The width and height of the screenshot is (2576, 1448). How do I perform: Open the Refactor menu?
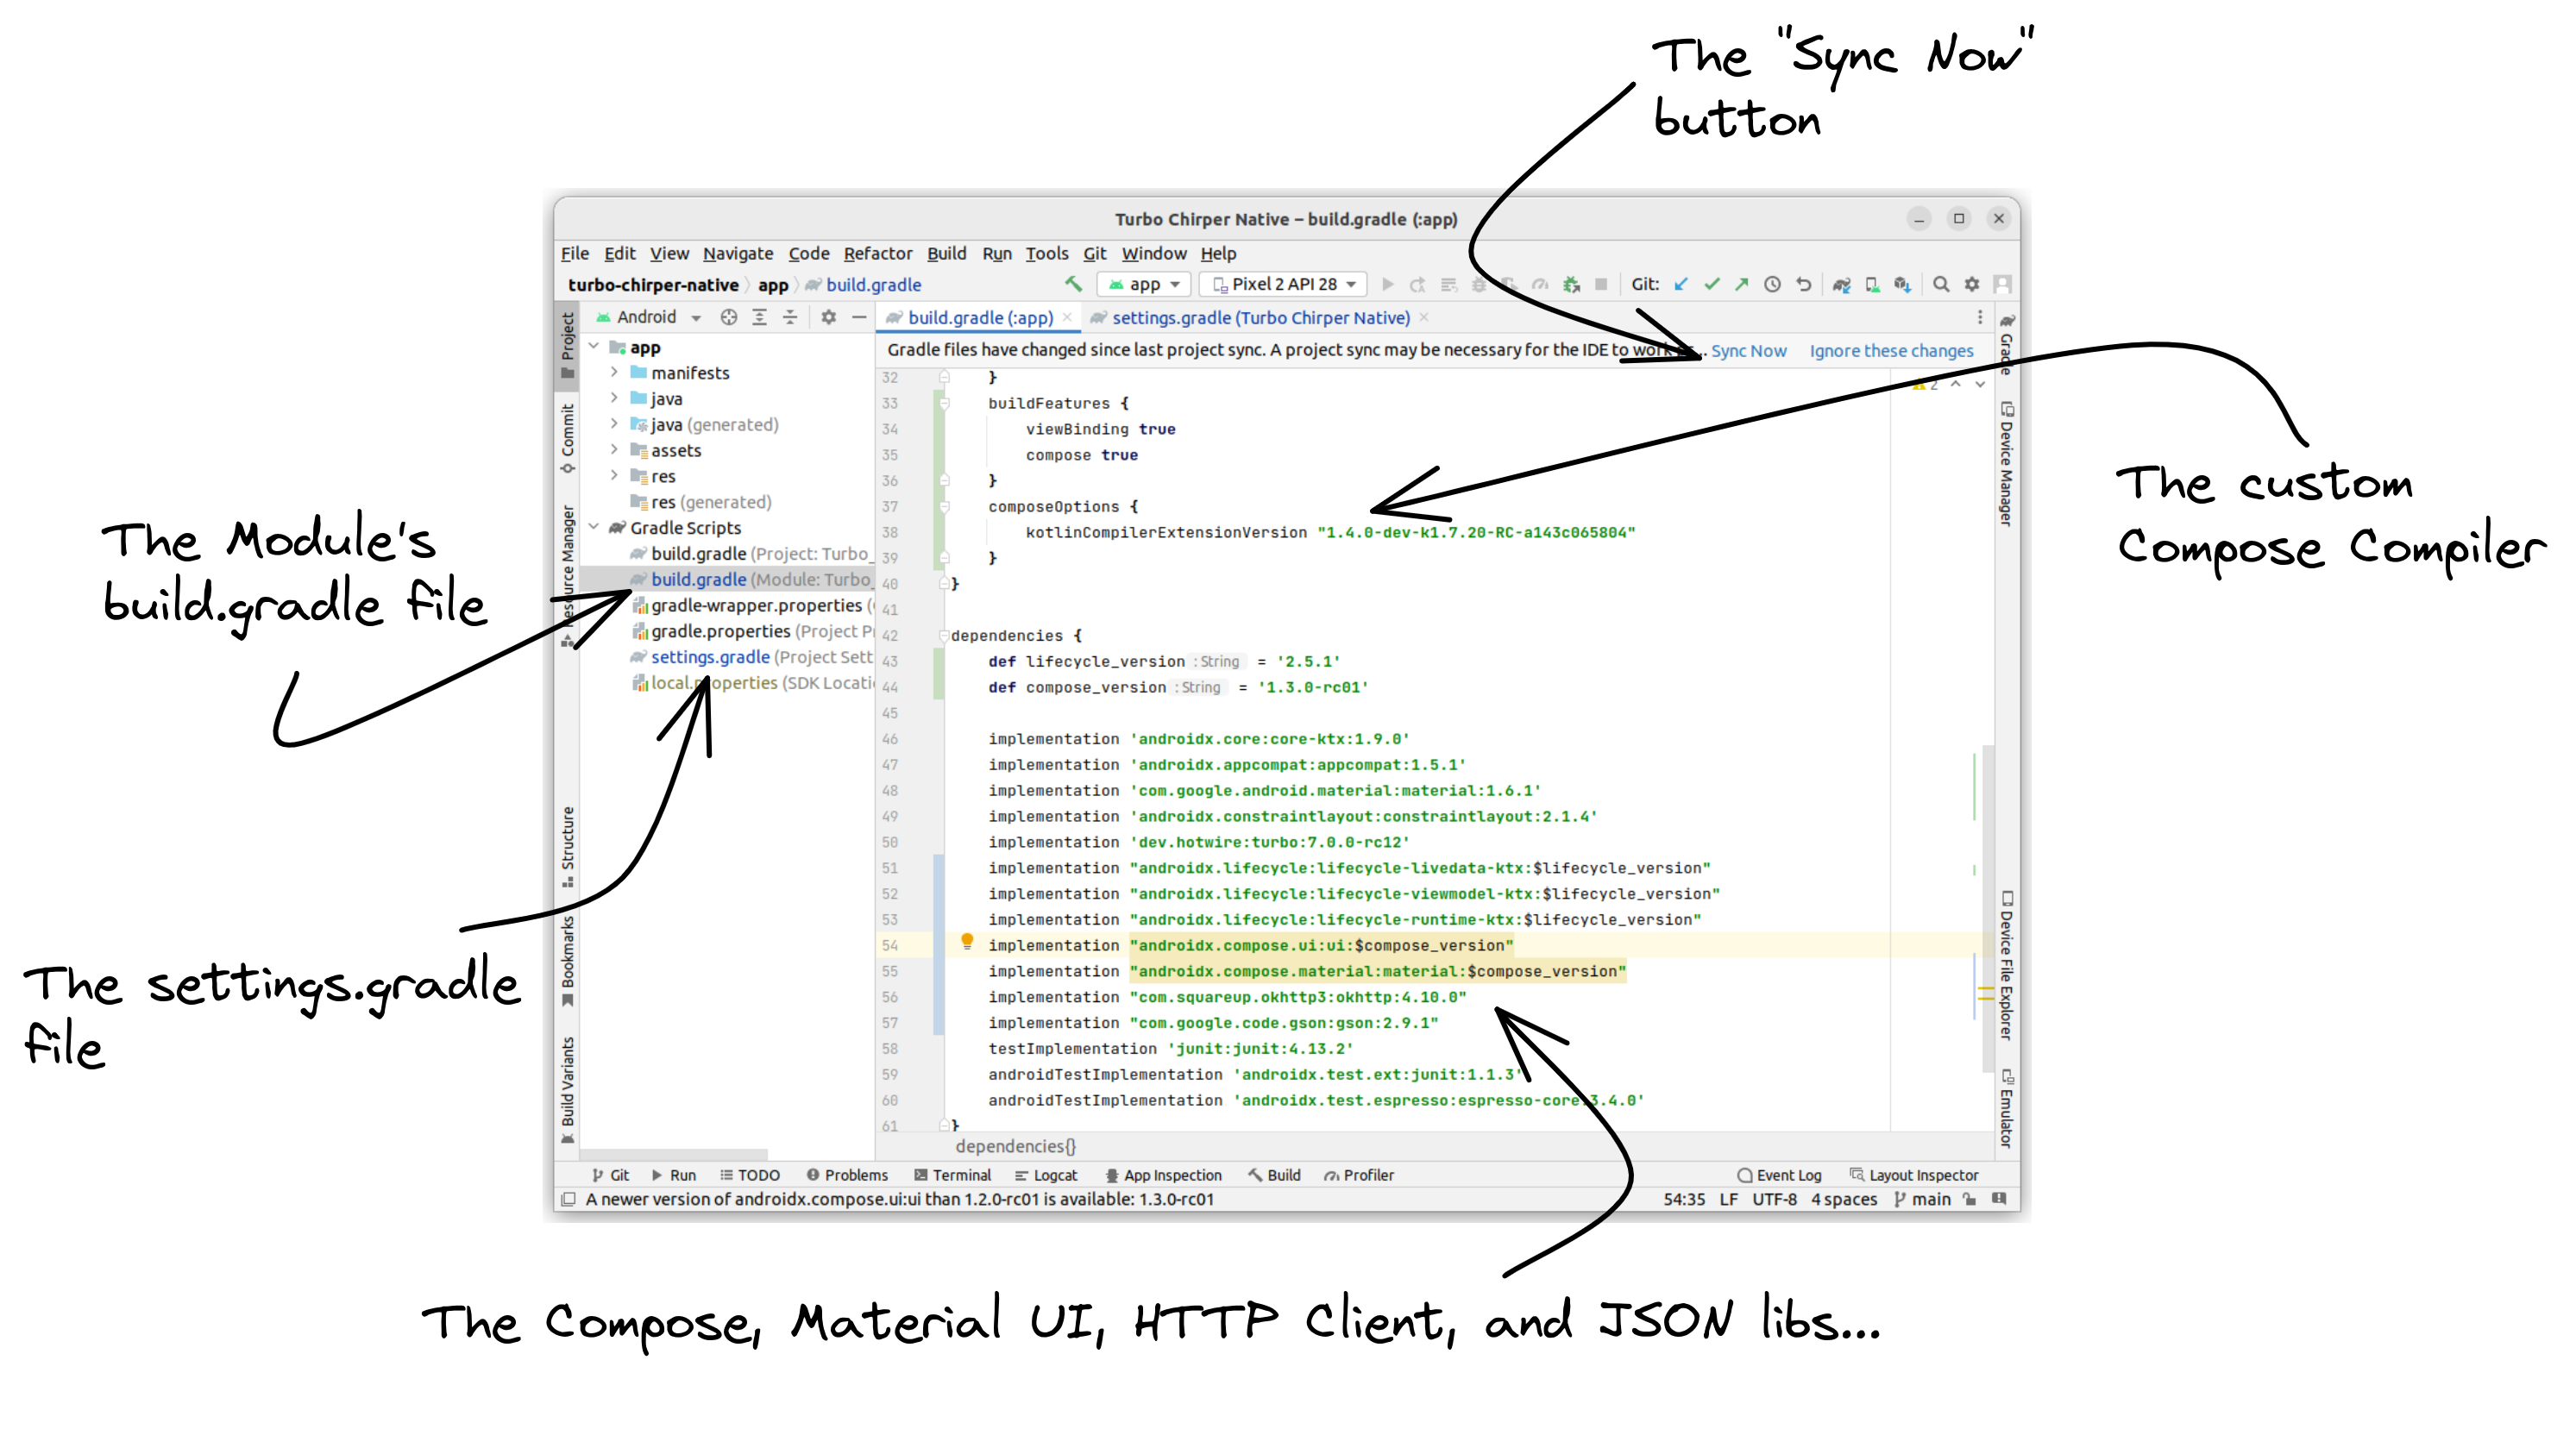point(877,253)
